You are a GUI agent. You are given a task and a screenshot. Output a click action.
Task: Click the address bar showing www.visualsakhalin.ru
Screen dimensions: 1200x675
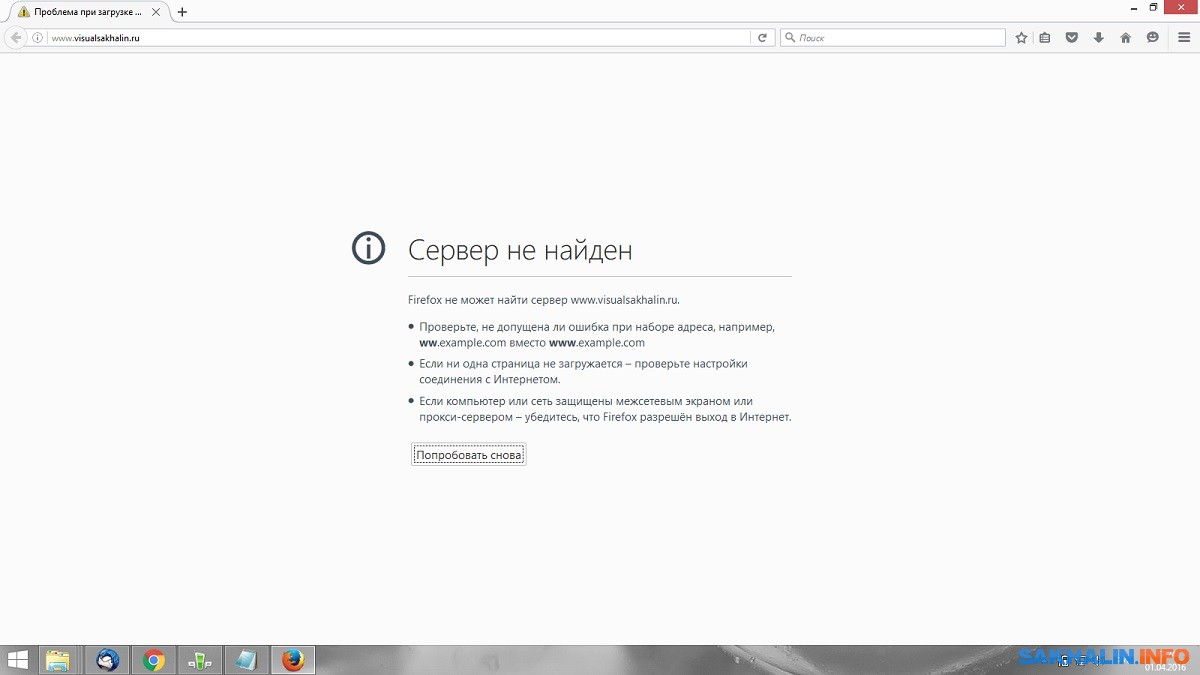tap(398, 38)
